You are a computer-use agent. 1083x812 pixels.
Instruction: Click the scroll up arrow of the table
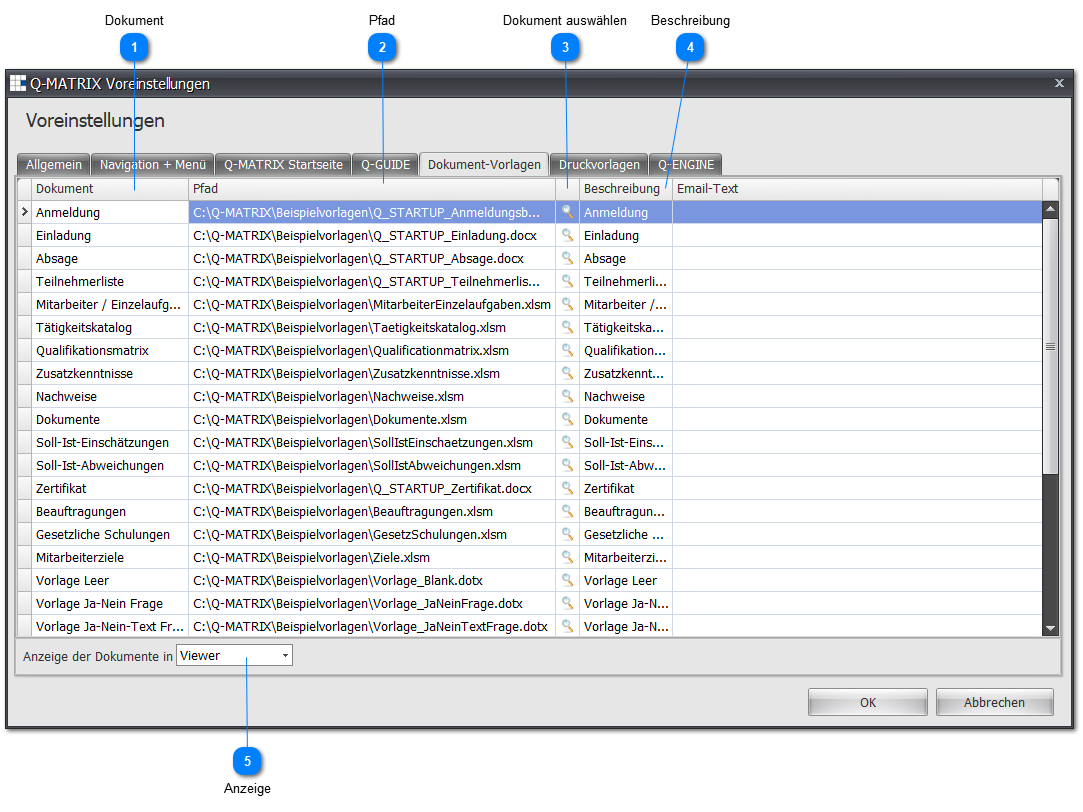[1051, 209]
